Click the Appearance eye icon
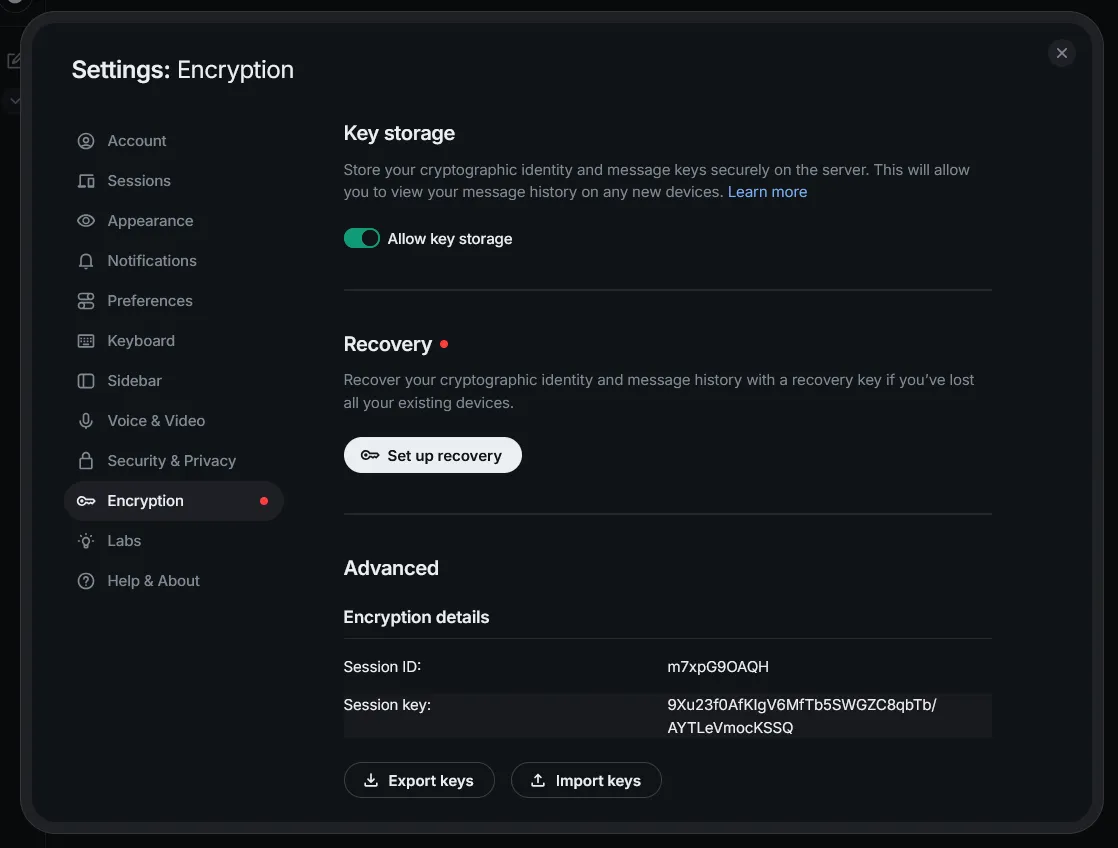This screenshot has height=848, width=1118. [x=86, y=221]
